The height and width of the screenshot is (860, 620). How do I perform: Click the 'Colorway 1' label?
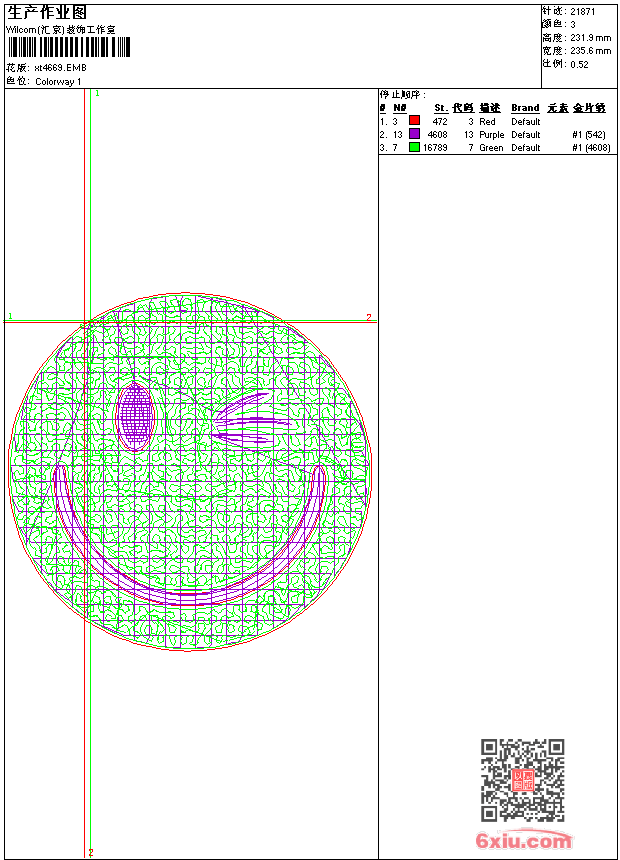pos(59,82)
